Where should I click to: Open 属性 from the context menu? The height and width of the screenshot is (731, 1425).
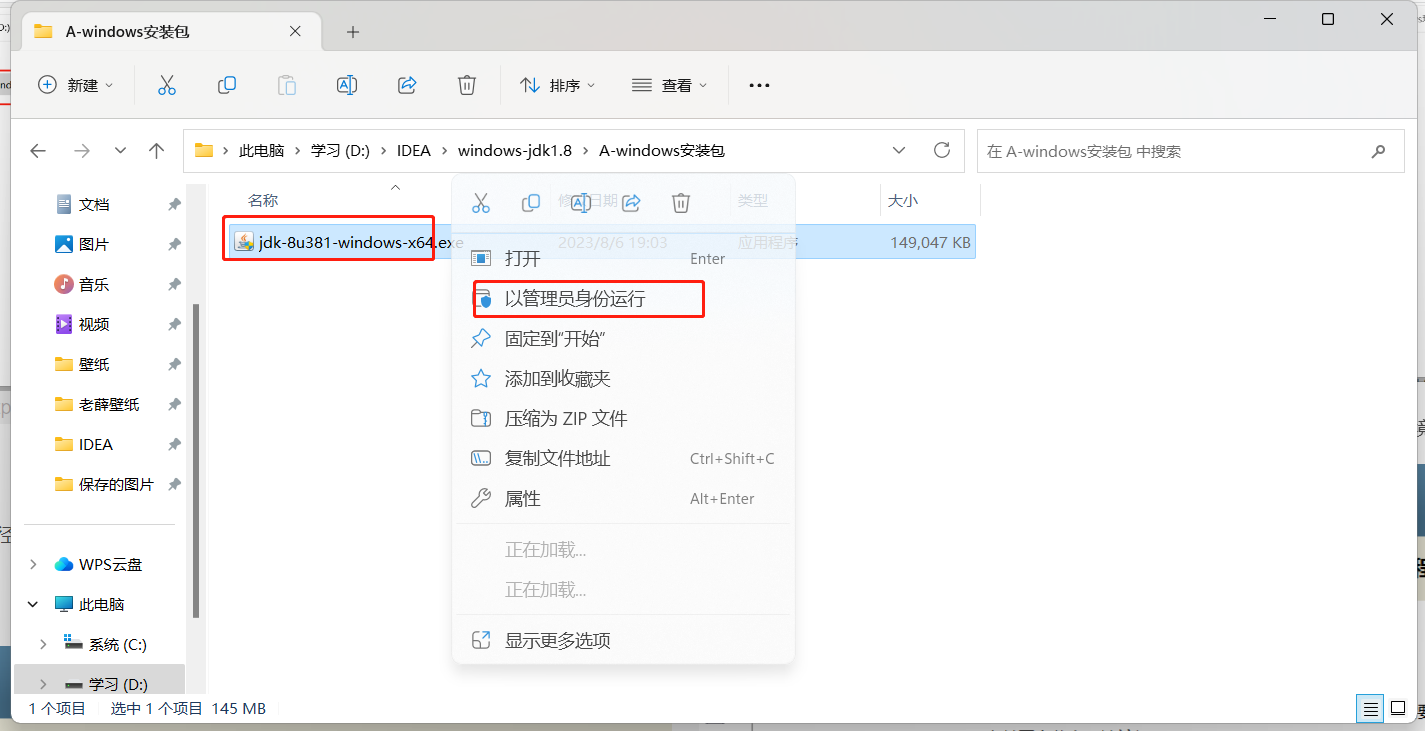[623, 499]
